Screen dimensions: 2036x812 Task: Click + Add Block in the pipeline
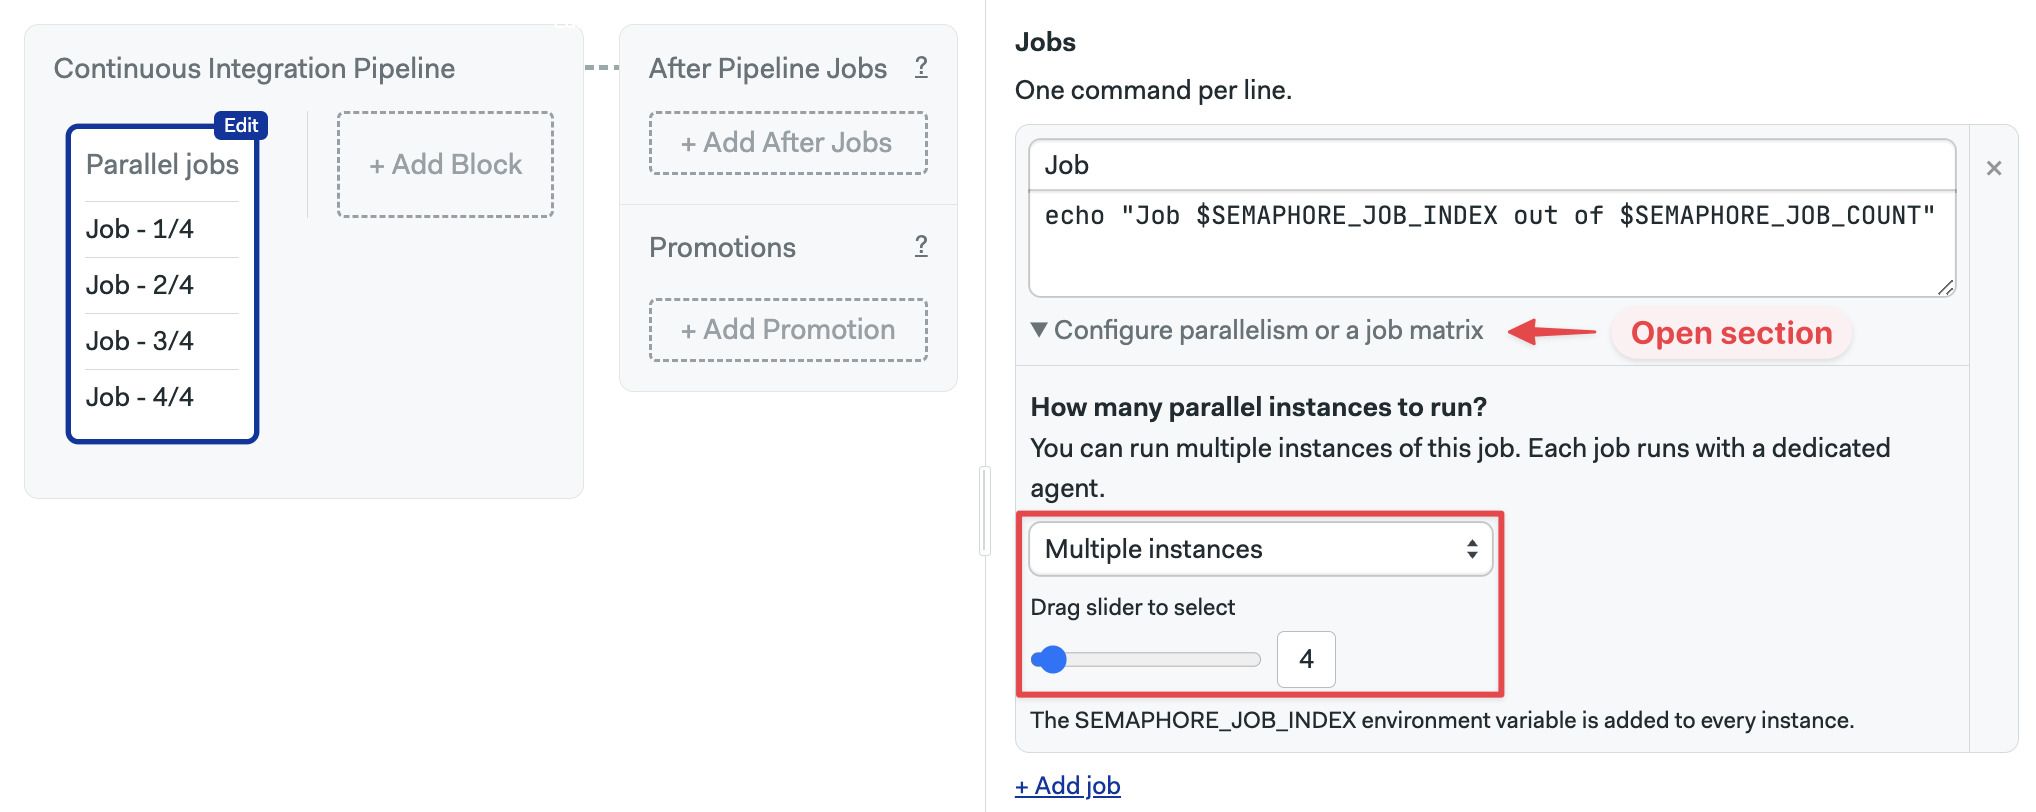(446, 164)
